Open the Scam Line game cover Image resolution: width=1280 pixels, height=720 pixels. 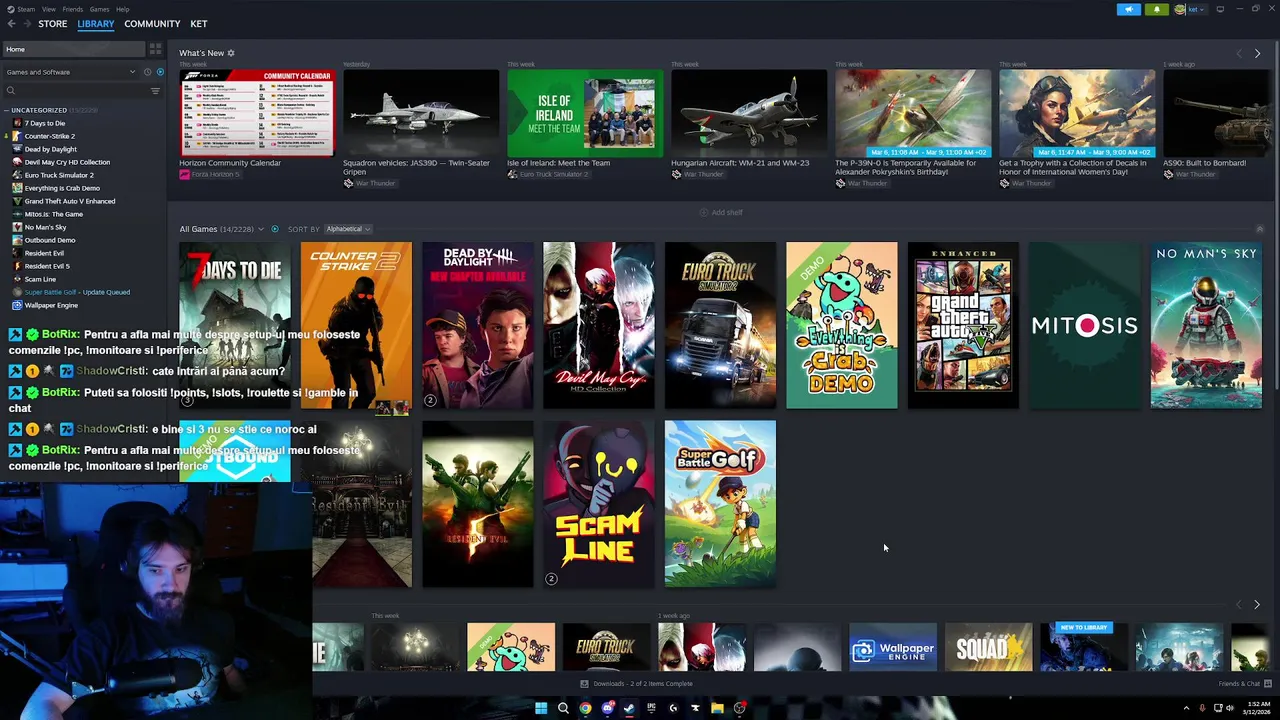coord(599,504)
